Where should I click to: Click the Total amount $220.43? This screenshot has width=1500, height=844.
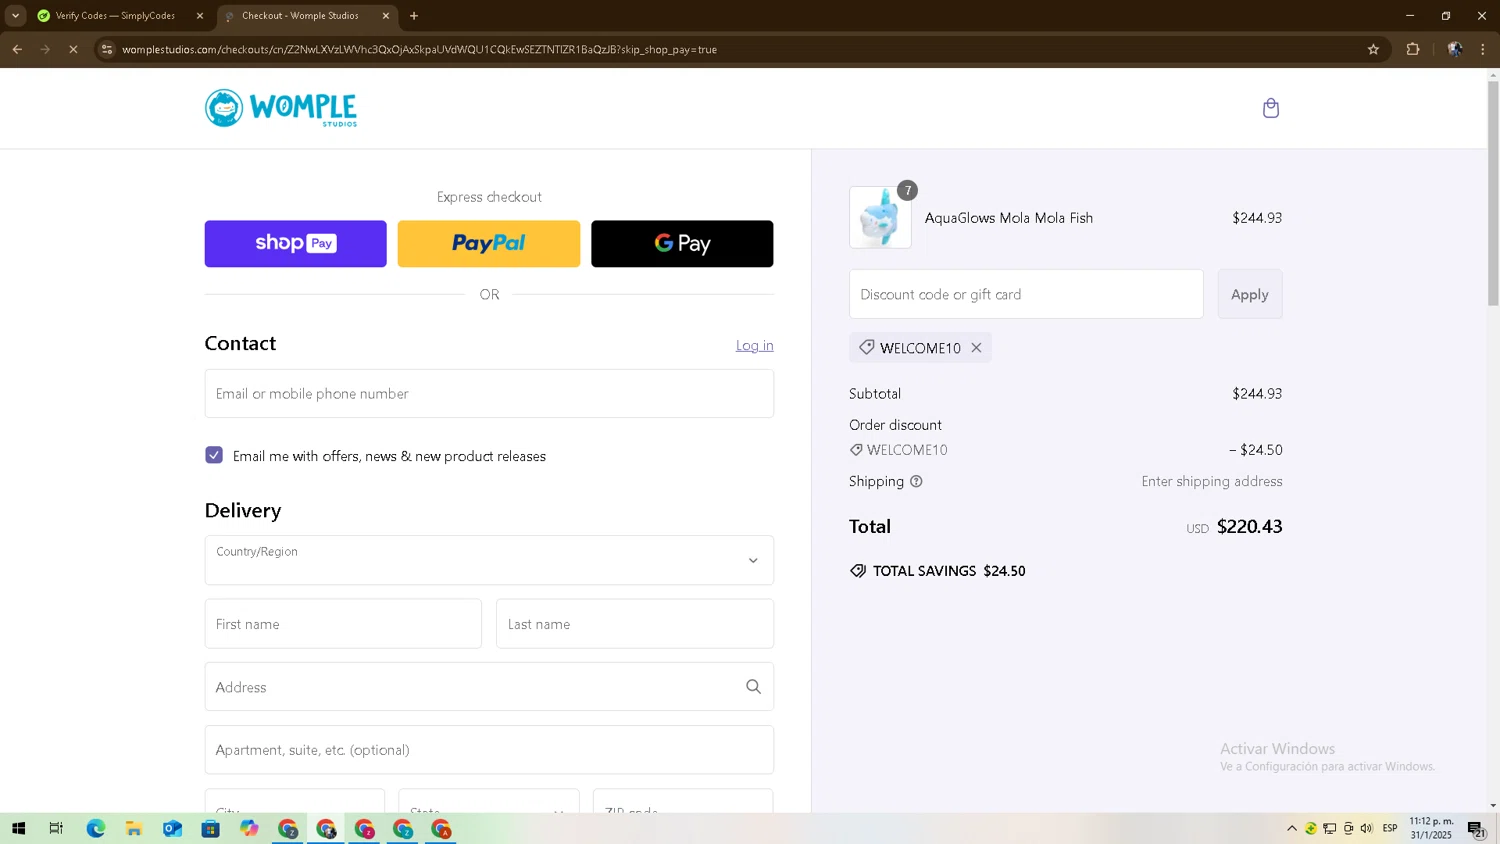coord(1249,527)
